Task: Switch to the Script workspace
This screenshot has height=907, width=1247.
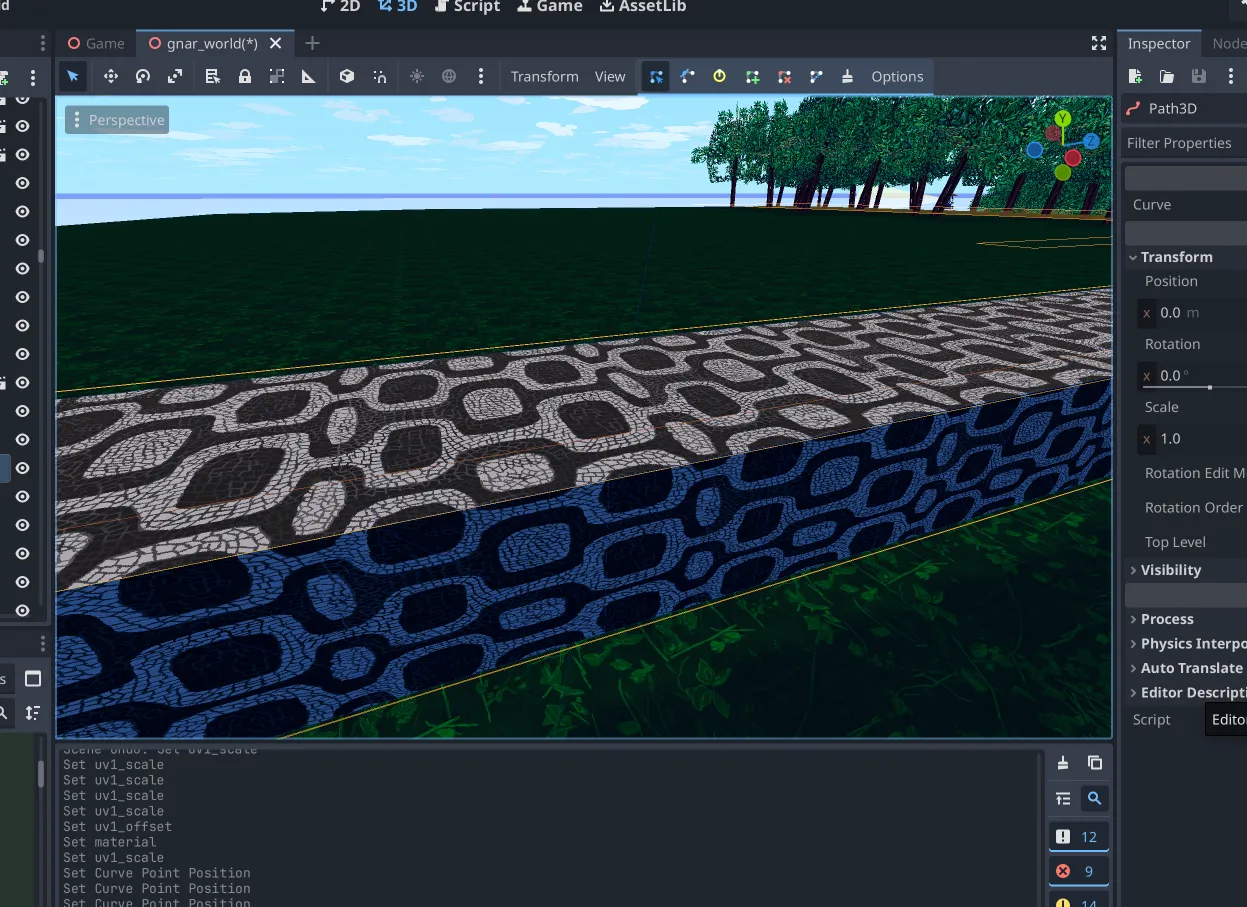Action: click(467, 6)
